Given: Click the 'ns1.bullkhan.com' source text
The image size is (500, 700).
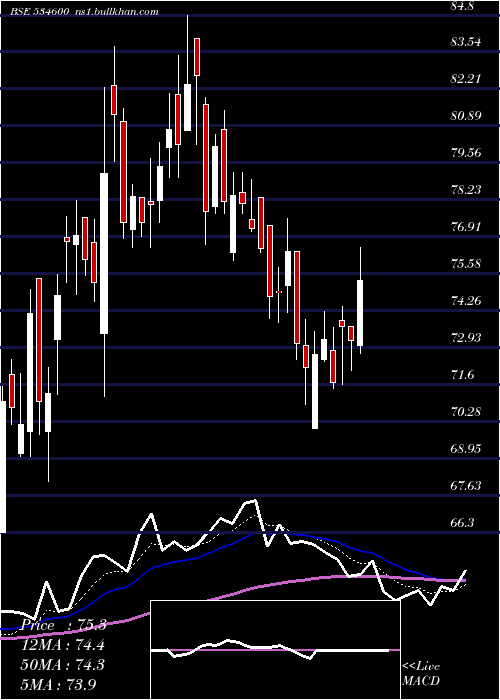Looking at the screenshot, I should [x=115, y=12].
